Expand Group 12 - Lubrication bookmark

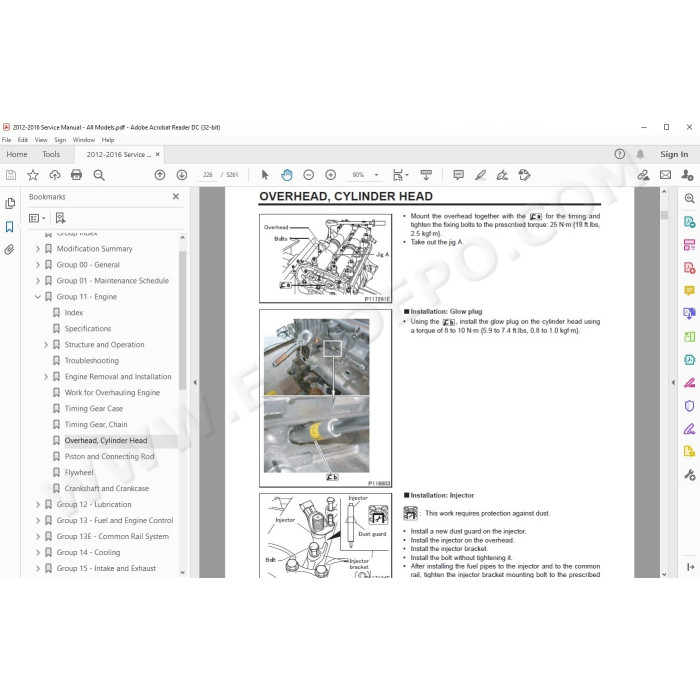click(38, 504)
